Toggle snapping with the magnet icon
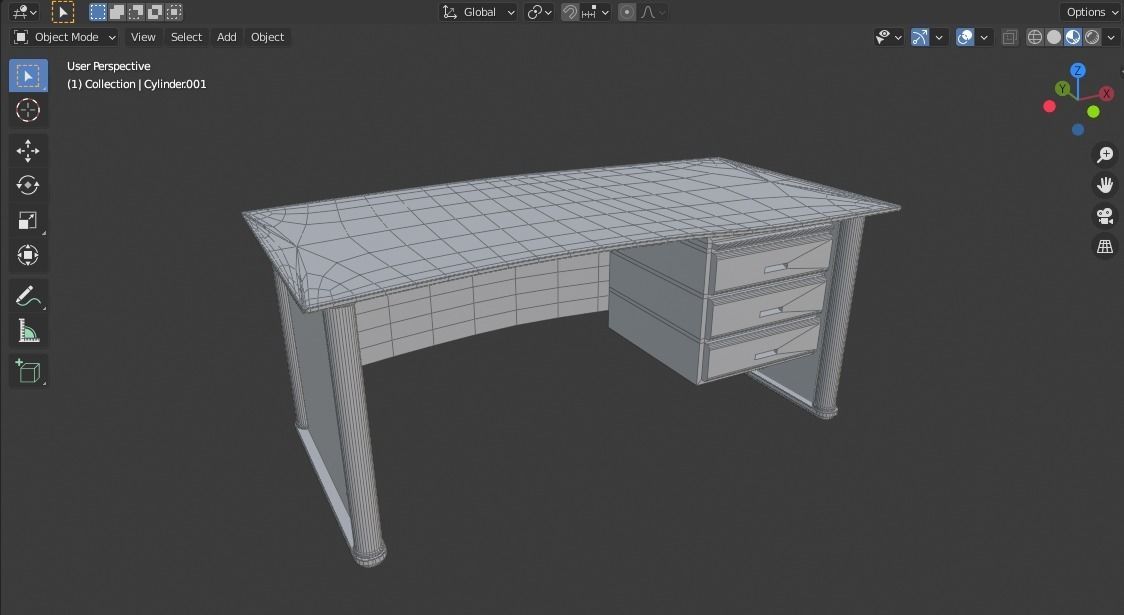The height and width of the screenshot is (615, 1124). 568,12
